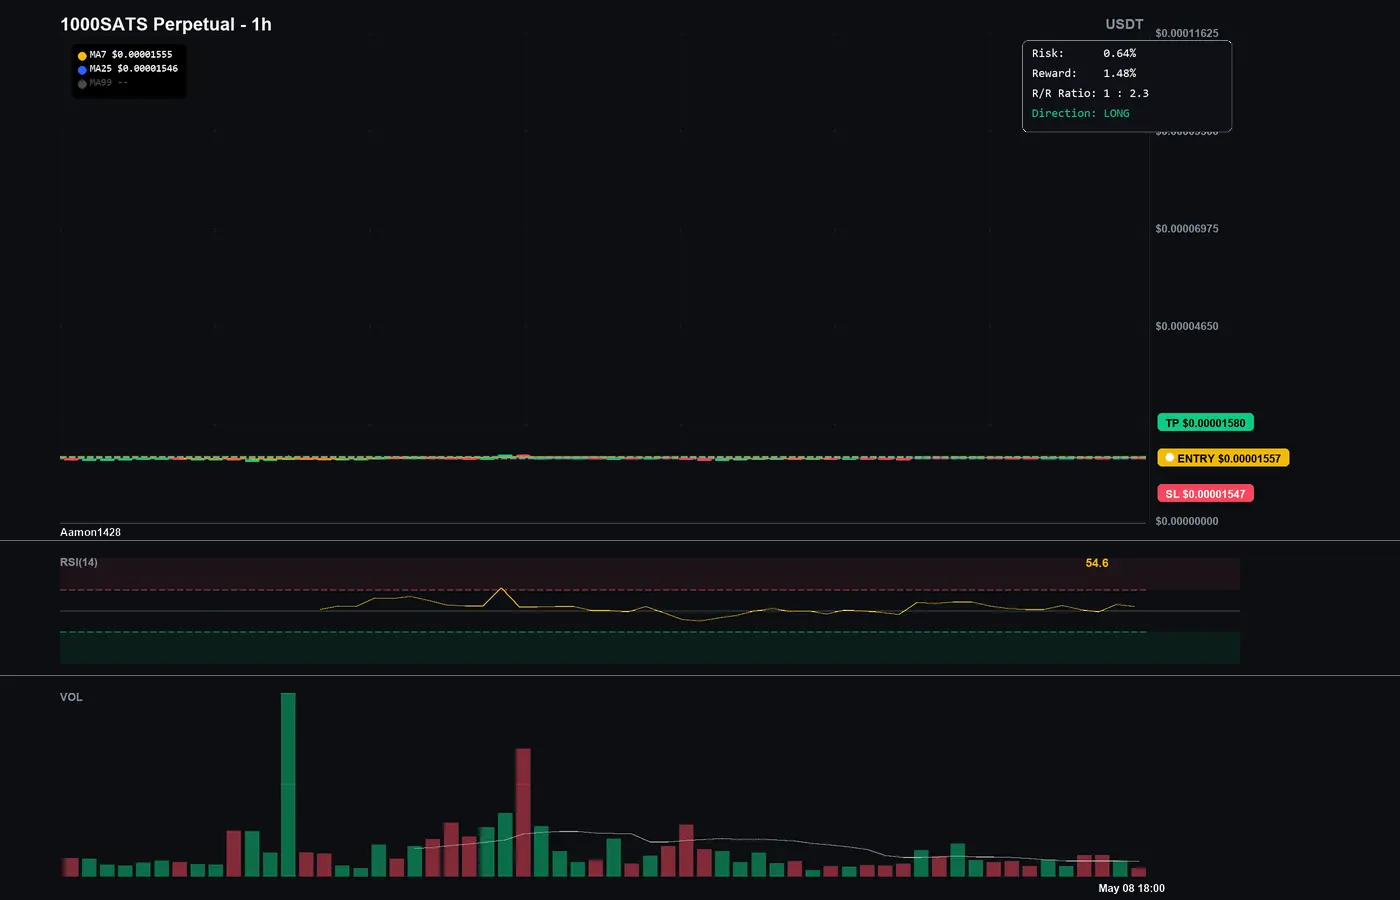The width and height of the screenshot is (1400, 900).
Task: Click the MA25 $0.00001546 legend value
Action: click(x=134, y=69)
